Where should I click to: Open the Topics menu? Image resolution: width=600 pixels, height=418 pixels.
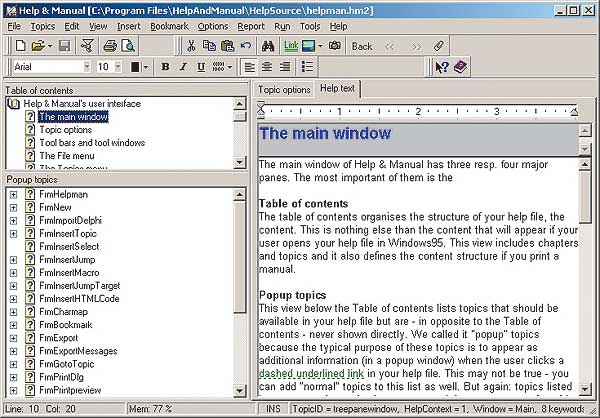click(43, 26)
